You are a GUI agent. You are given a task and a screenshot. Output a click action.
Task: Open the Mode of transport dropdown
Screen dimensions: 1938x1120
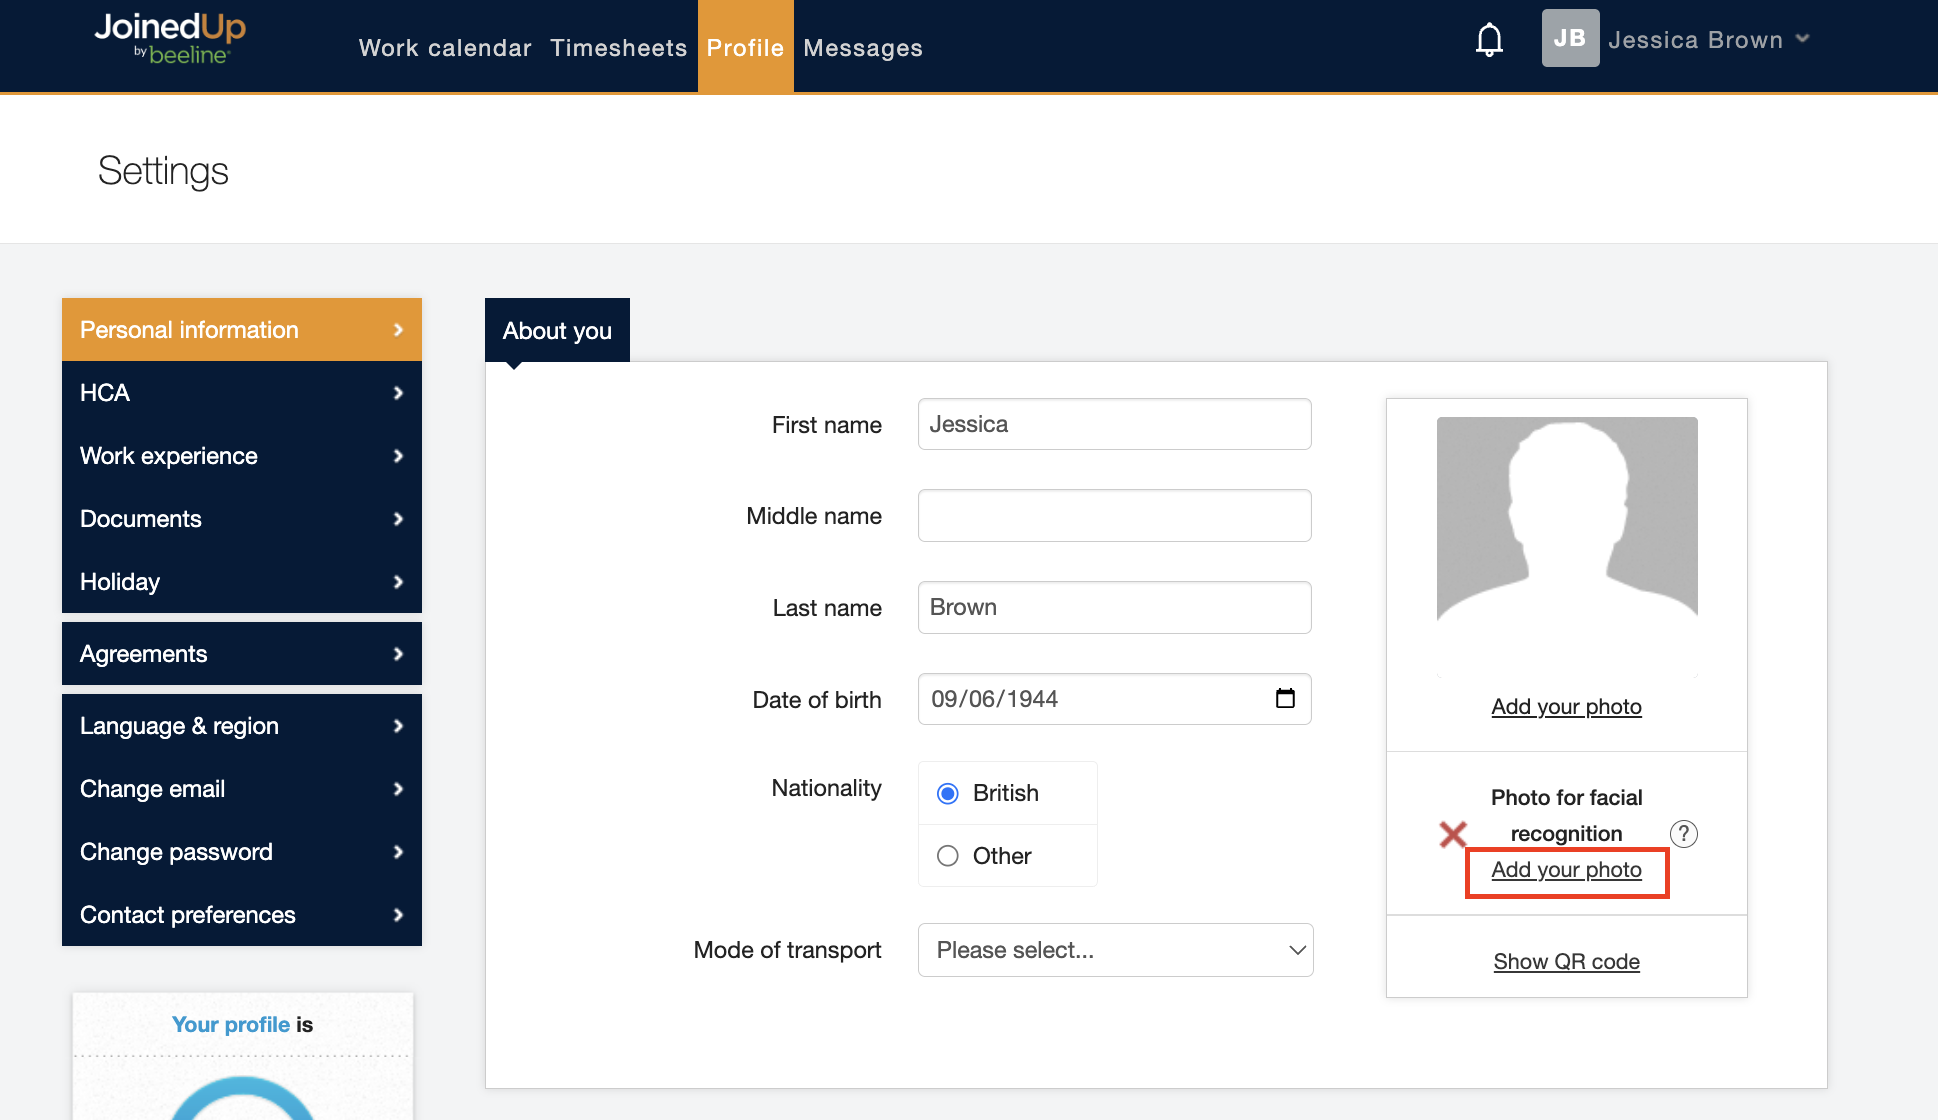tap(1115, 950)
